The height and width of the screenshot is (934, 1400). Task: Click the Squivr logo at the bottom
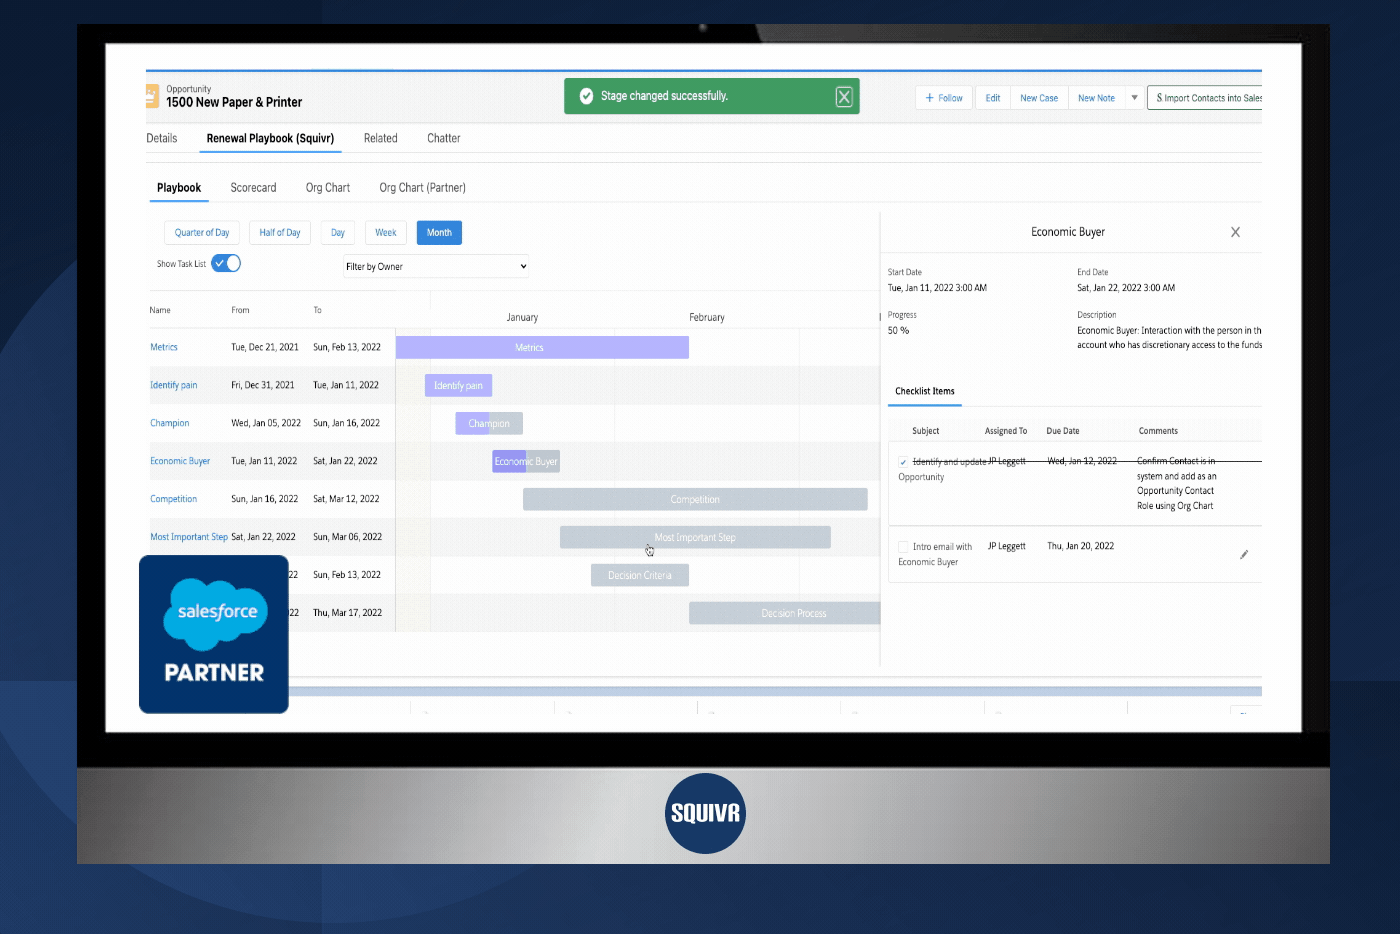point(705,813)
